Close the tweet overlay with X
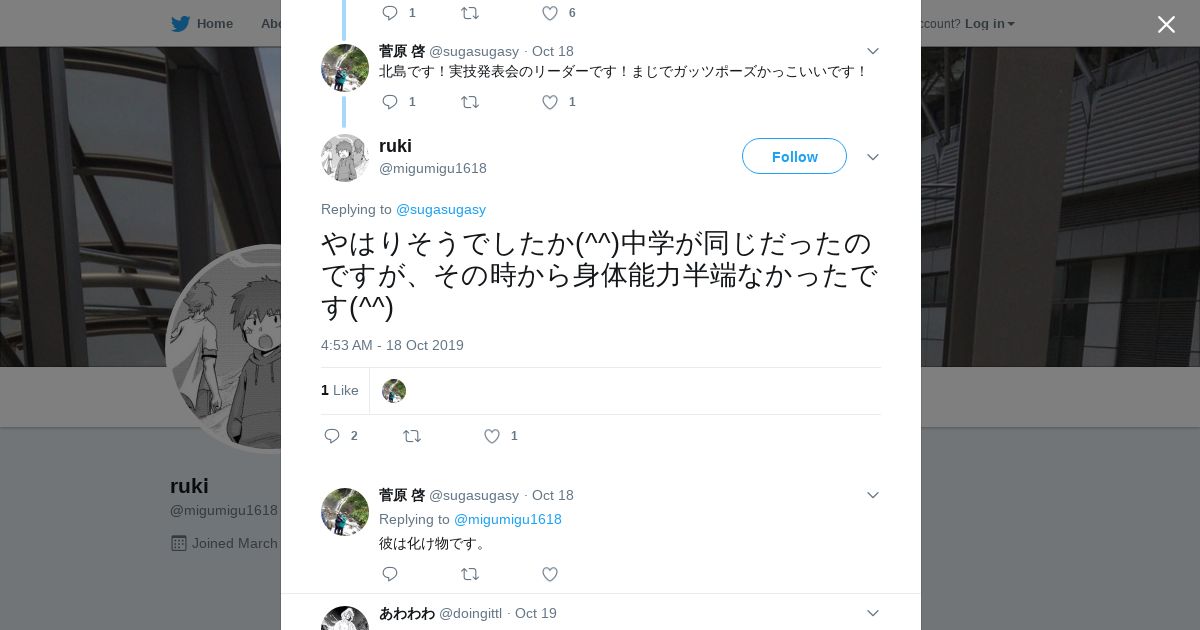Screen dimensions: 1200x630 (1166, 24)
